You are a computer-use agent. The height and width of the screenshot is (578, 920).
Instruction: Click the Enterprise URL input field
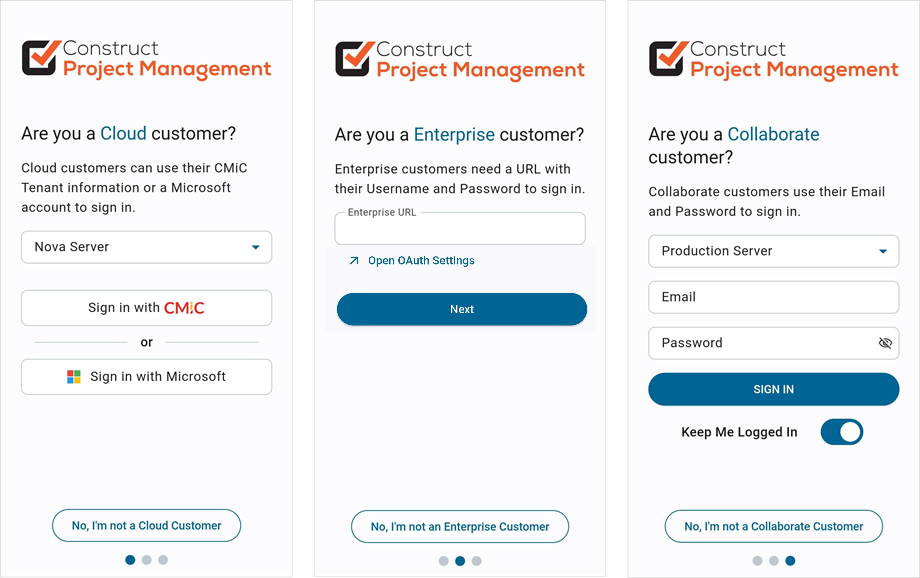460,228
